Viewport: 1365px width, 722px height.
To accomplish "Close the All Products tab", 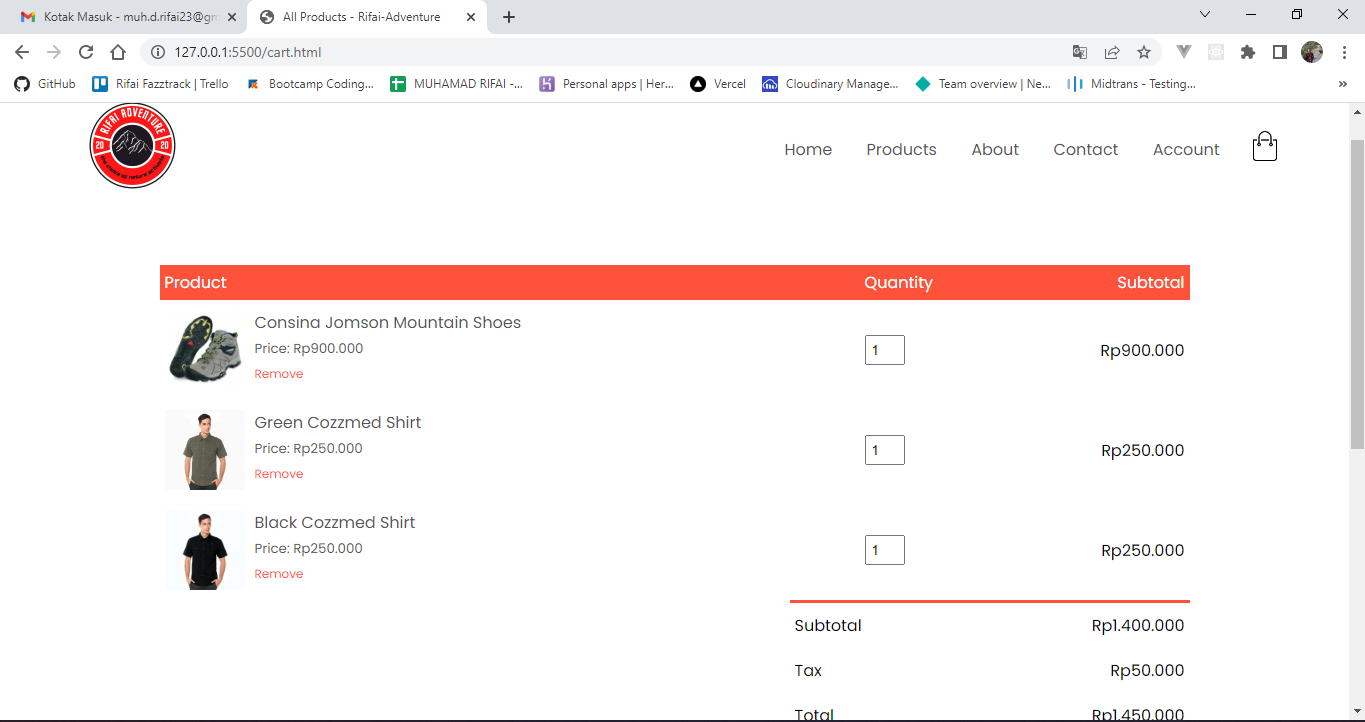I will point(471,17).
